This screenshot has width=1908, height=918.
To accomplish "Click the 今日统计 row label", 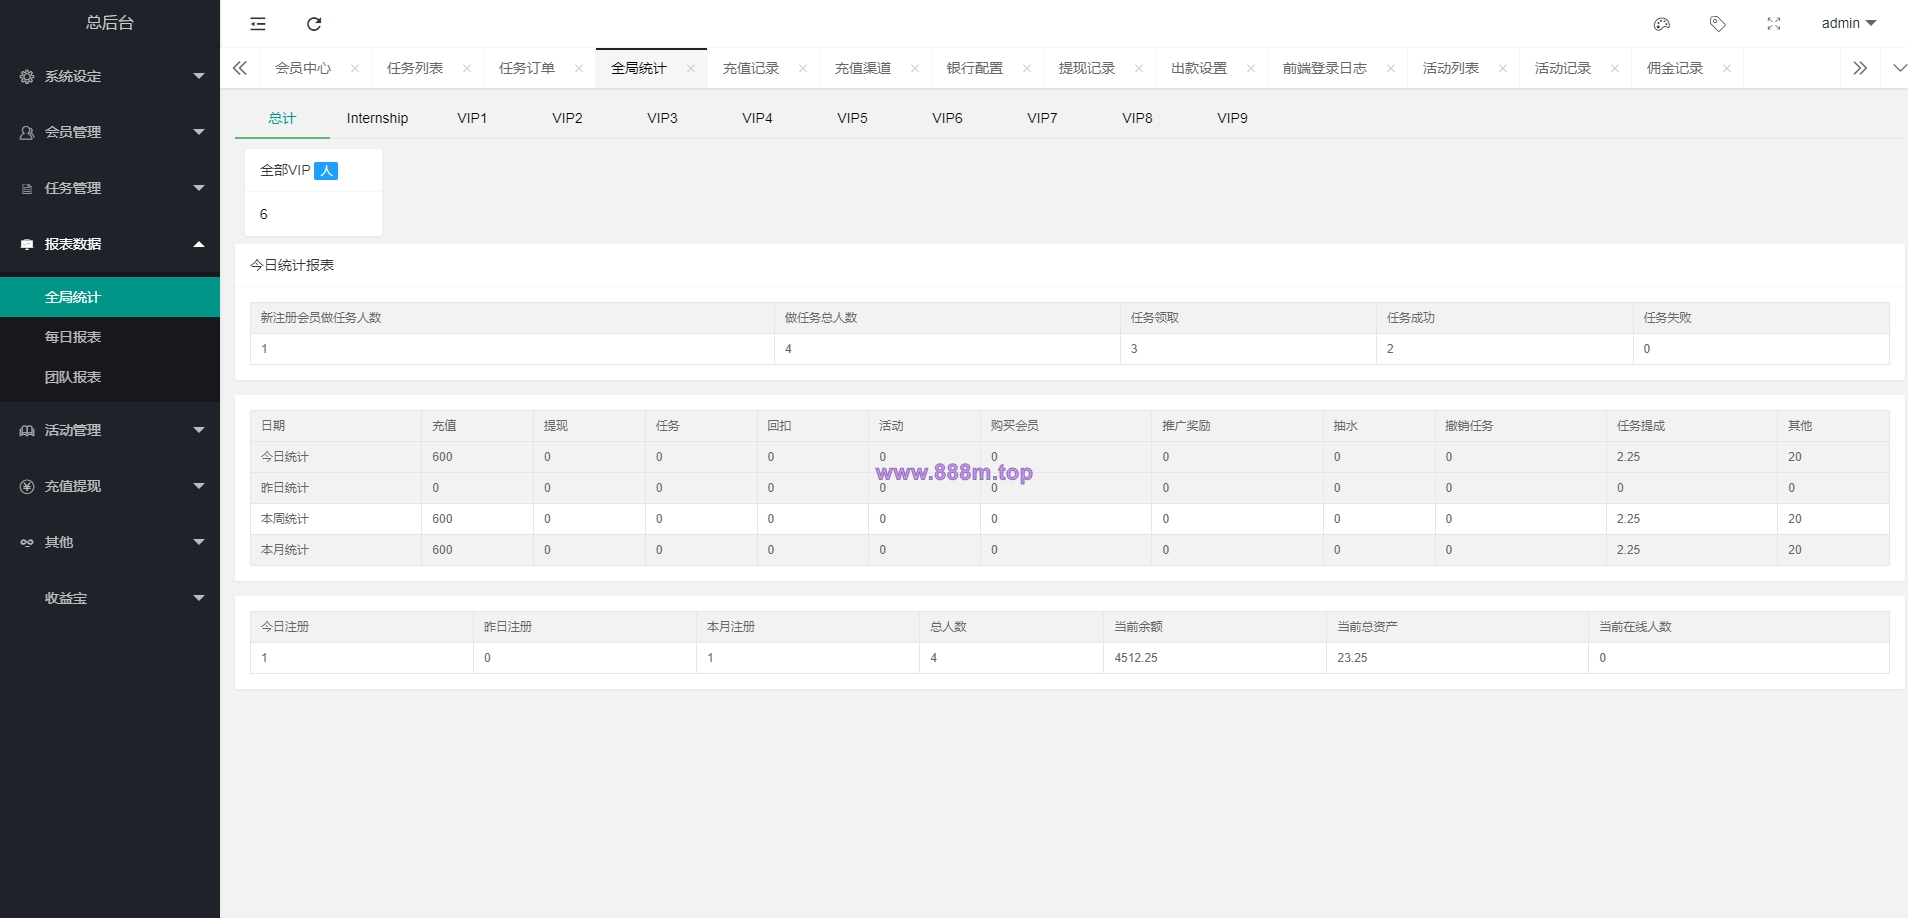I will 285,457.
